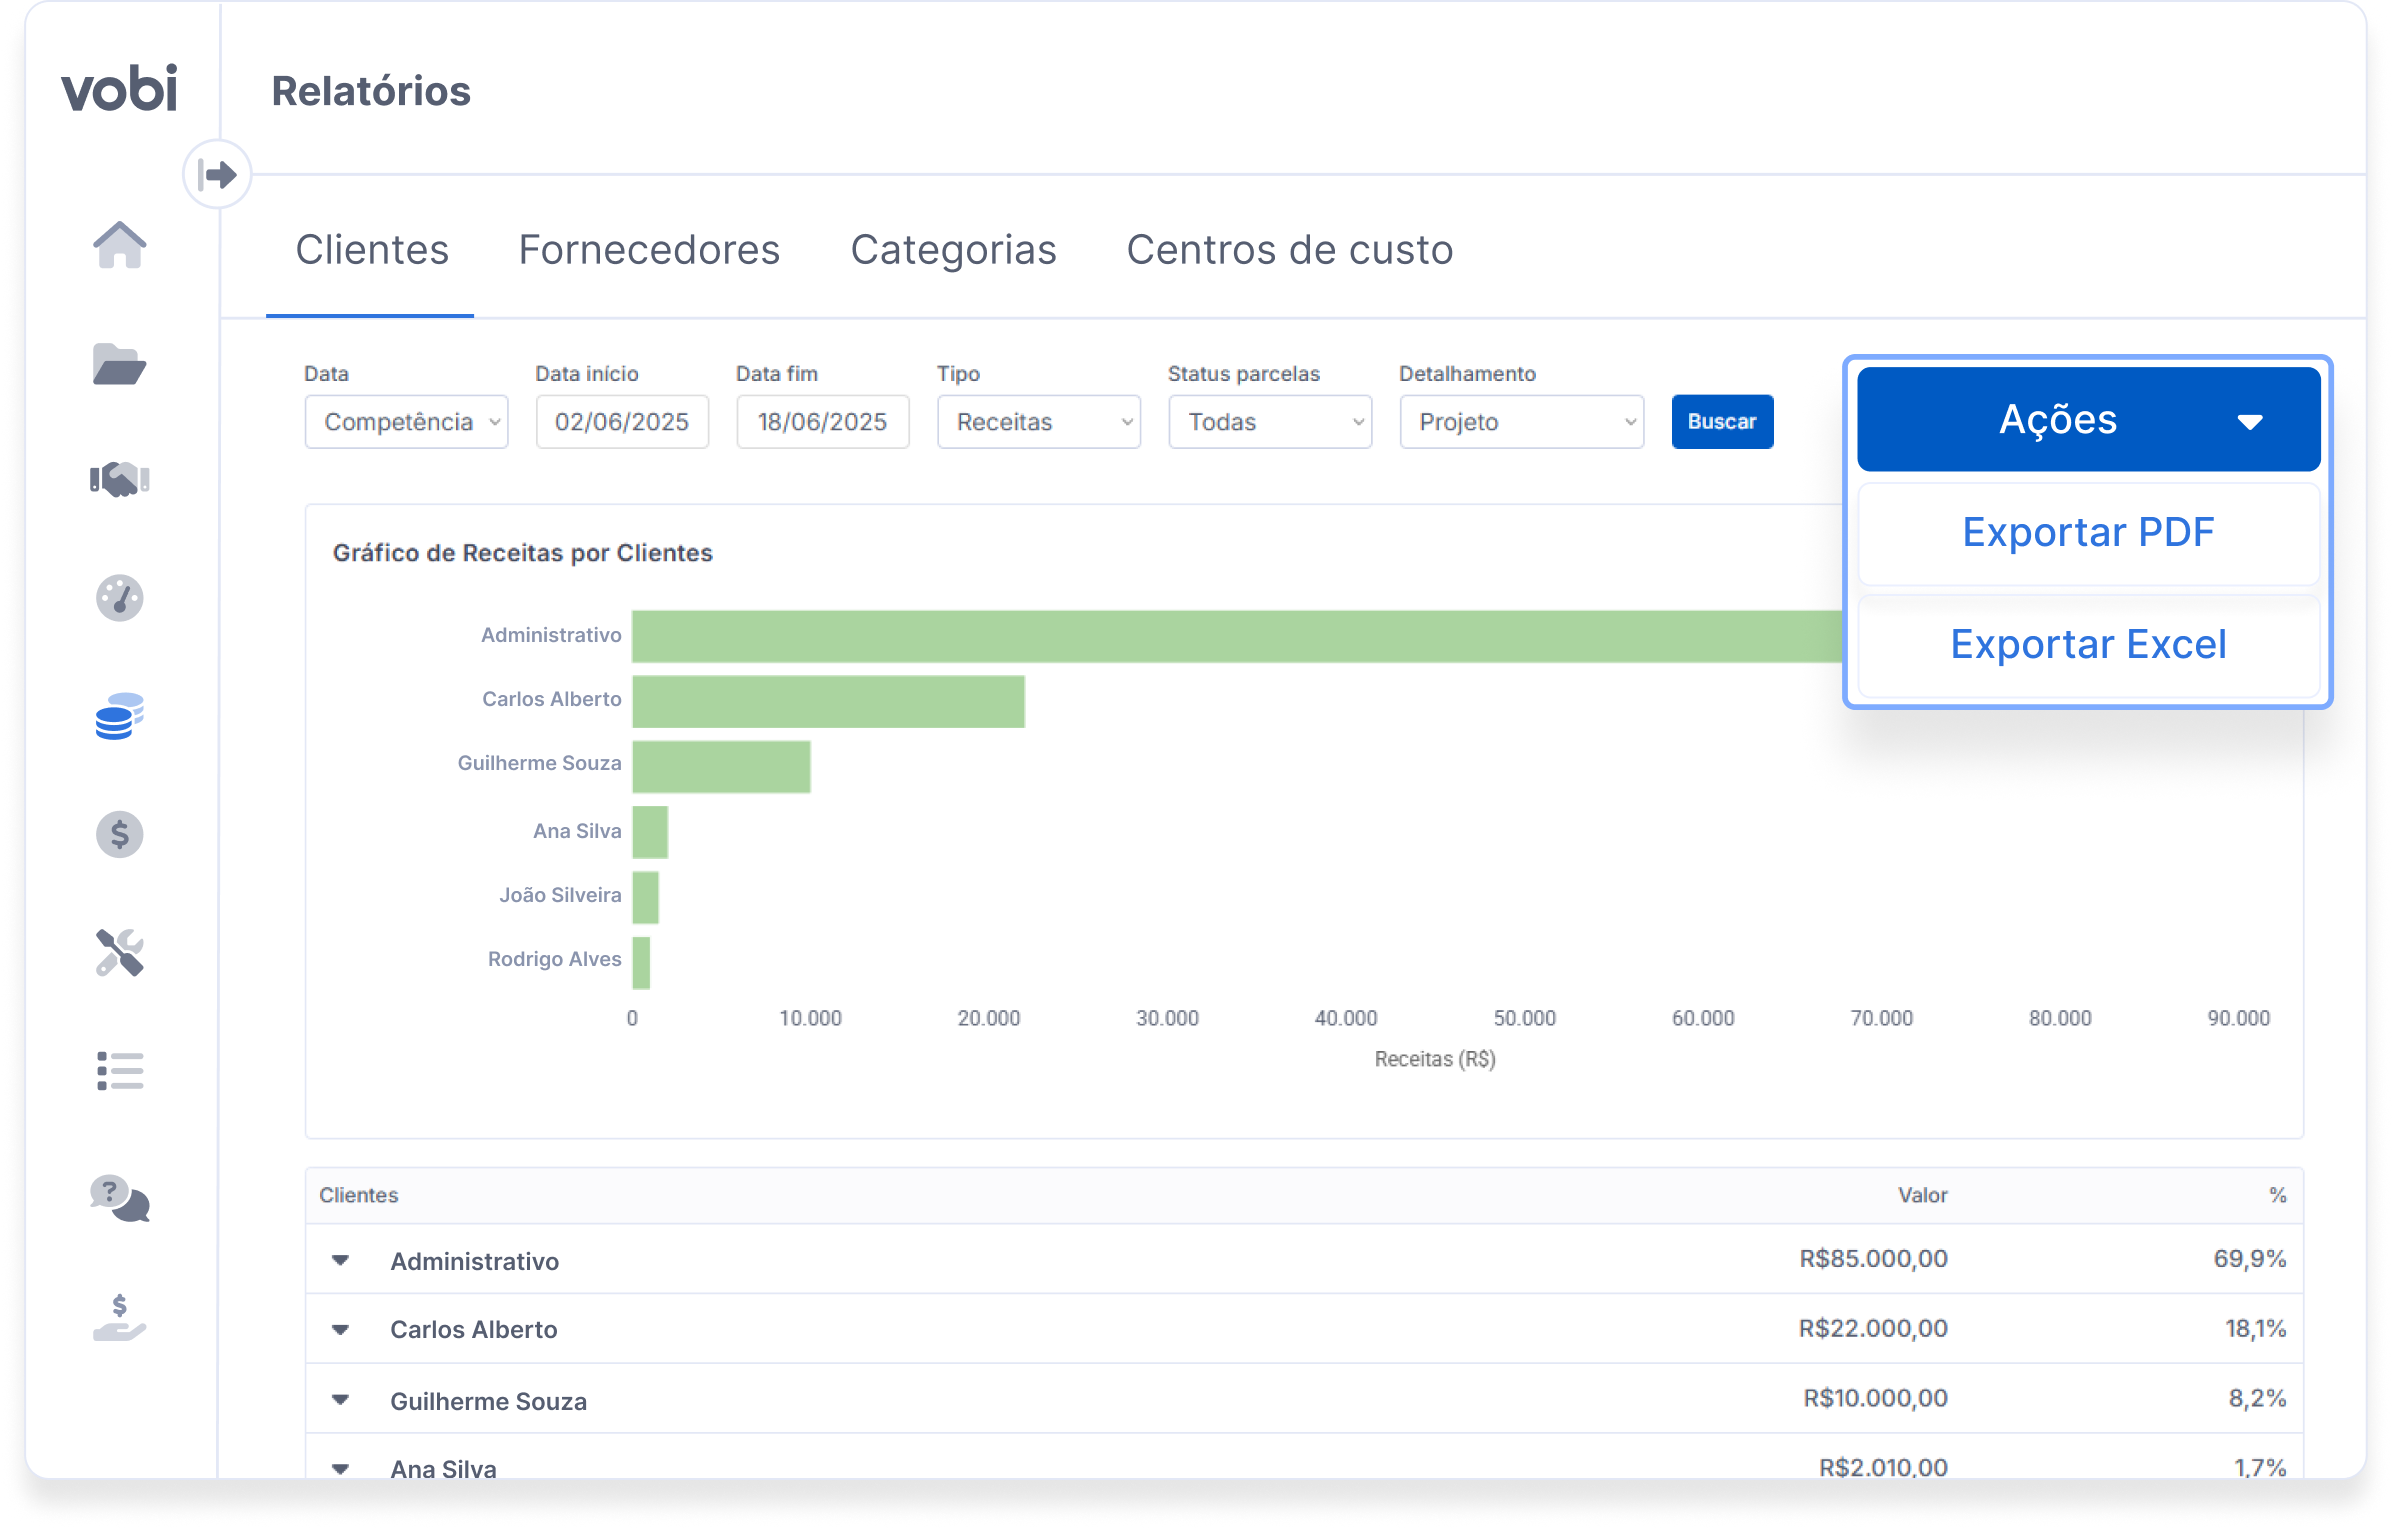Switch to the Fornecedores tab
The height and width of the screenshot is (1529, 2392).
[x=649, y=250]
